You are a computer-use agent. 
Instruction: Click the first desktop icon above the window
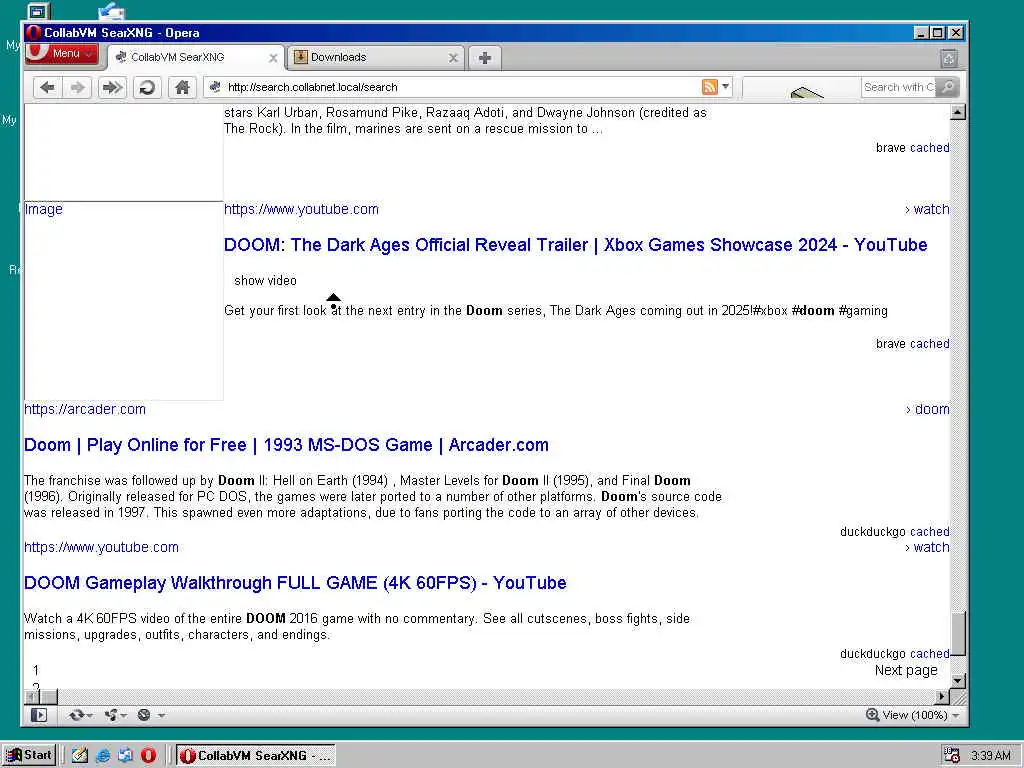[39, 11]
